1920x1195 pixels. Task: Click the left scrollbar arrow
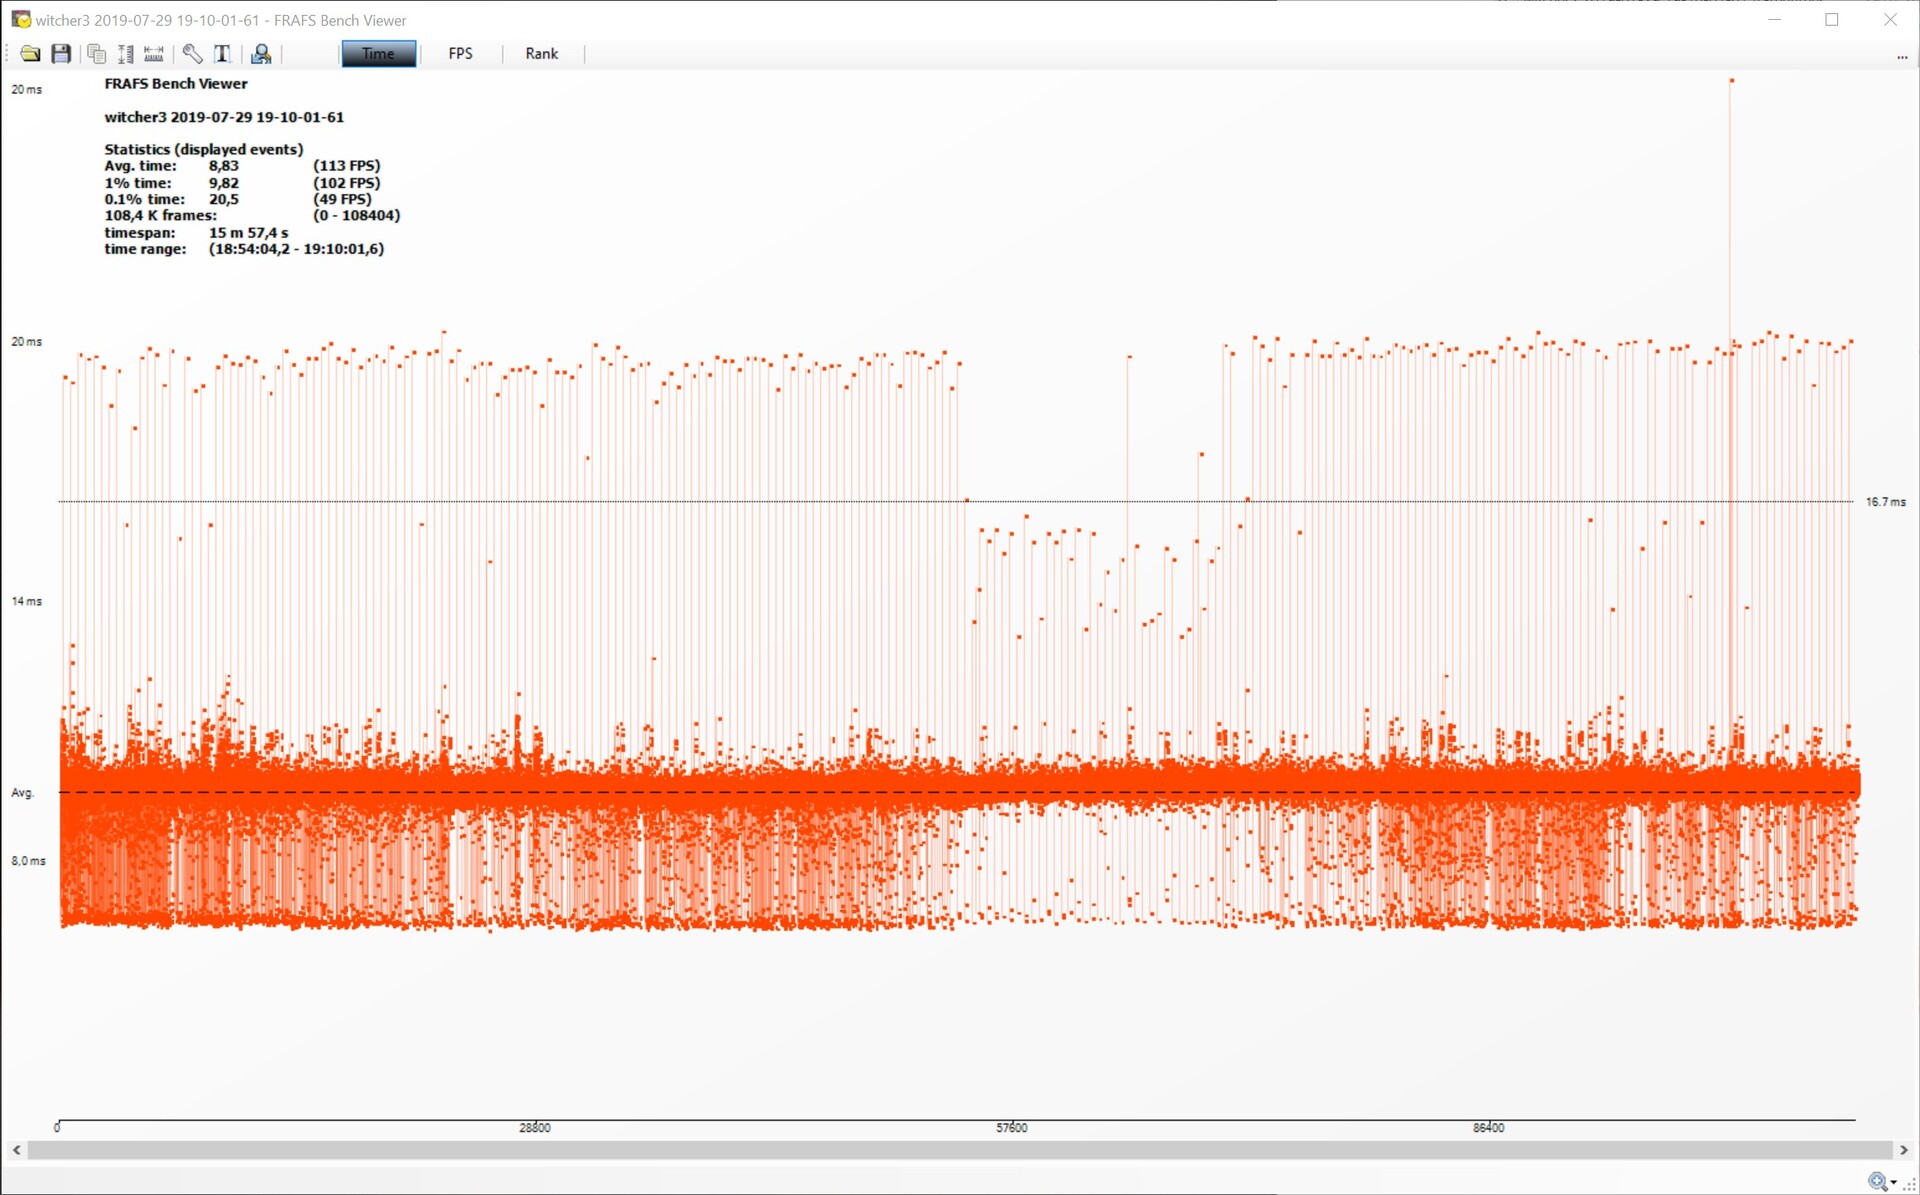(x=16, y=1150)
